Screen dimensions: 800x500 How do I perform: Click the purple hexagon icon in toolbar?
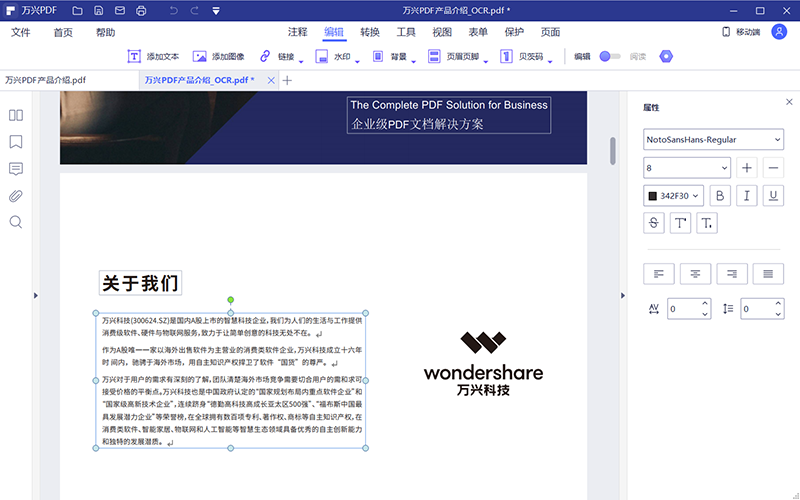tap(666, 56)
